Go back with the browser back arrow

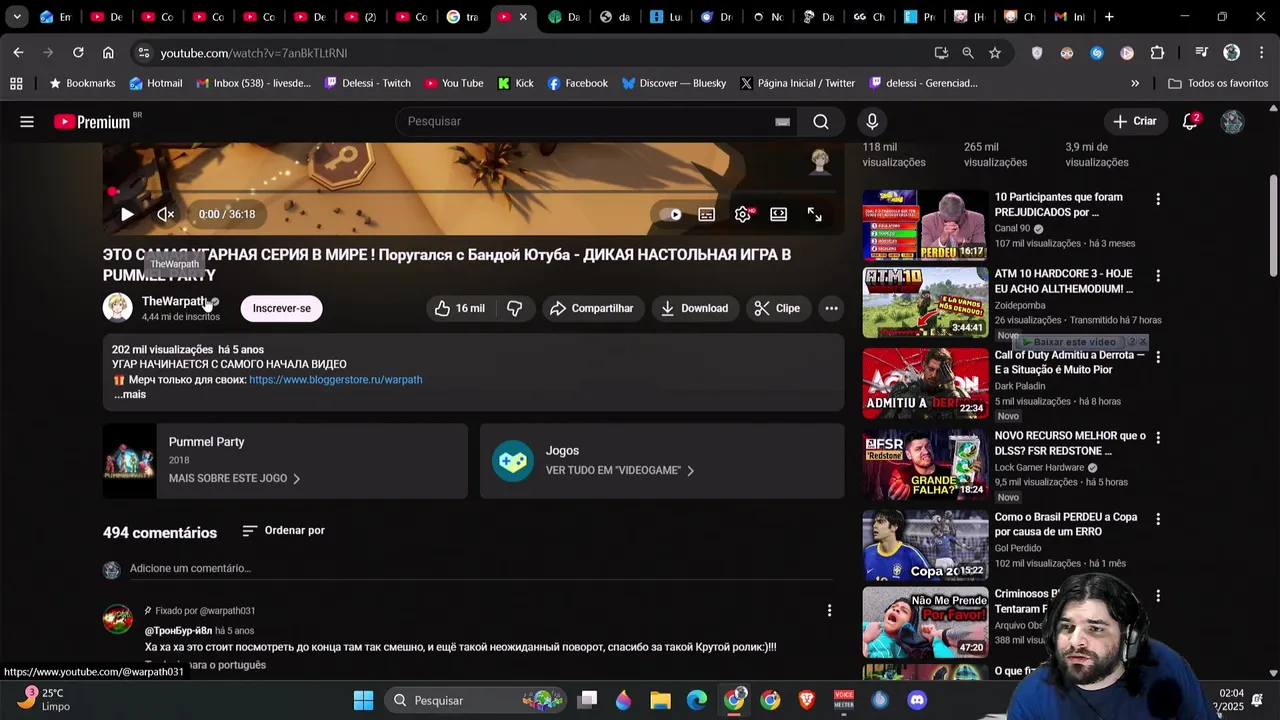point(18,52)
